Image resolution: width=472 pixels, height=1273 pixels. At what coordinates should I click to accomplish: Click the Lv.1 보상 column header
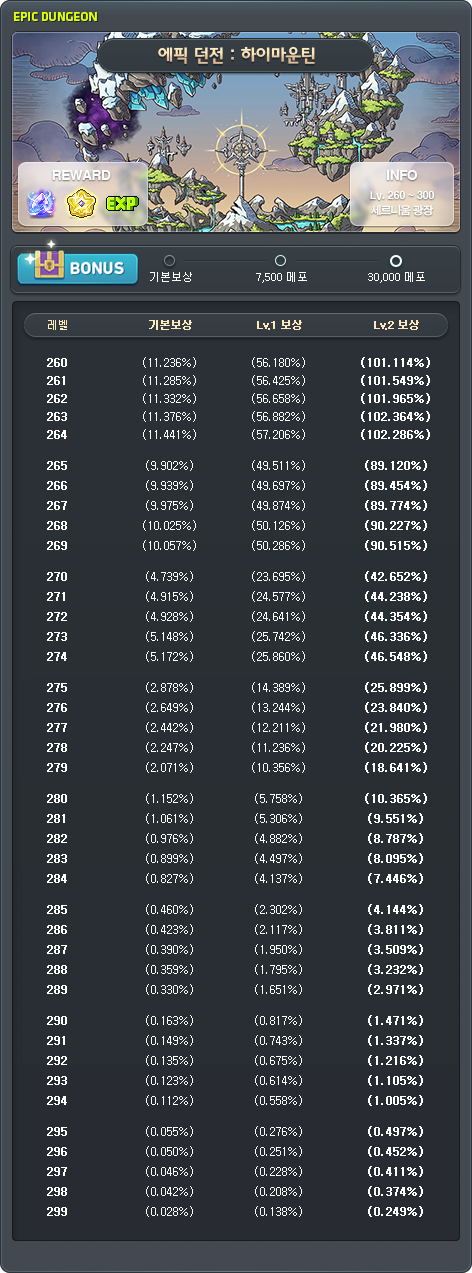279,326
